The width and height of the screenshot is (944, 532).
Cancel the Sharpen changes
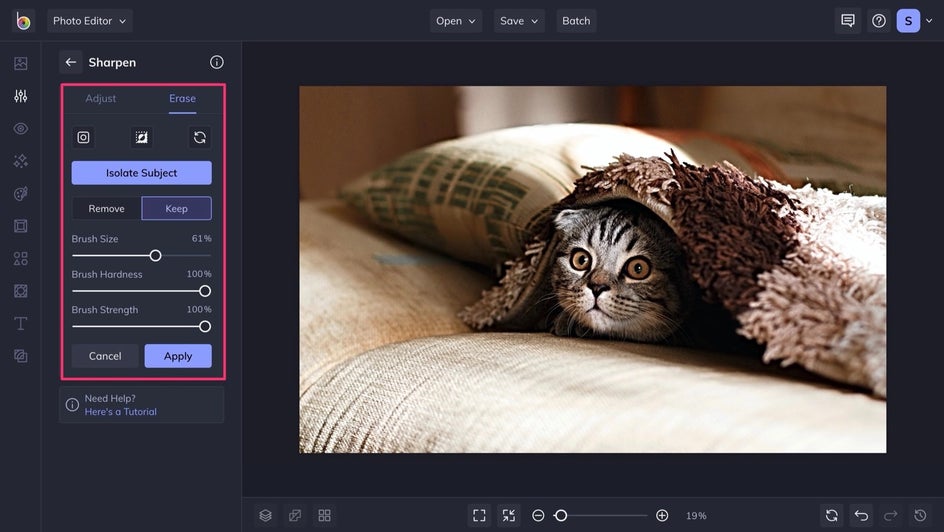click(x=105, y=356)
